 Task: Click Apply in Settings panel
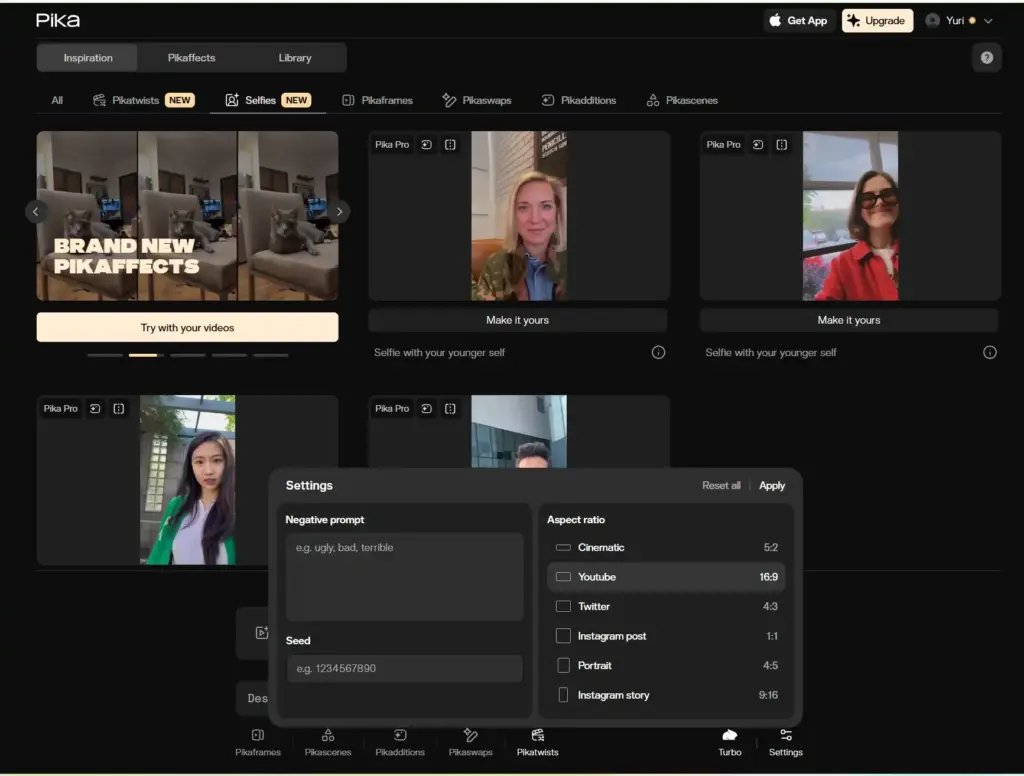pos(772,486)
